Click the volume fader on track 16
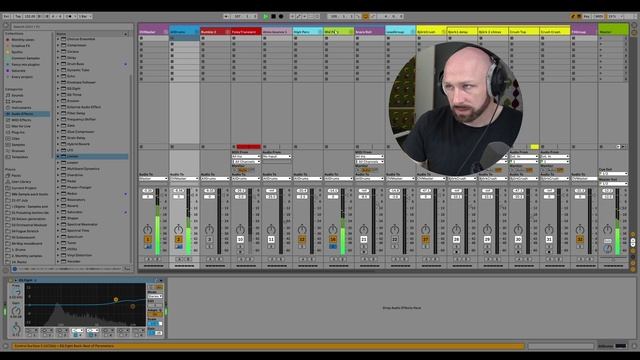This screenshot has width=640, height=360. pos(342,222)
